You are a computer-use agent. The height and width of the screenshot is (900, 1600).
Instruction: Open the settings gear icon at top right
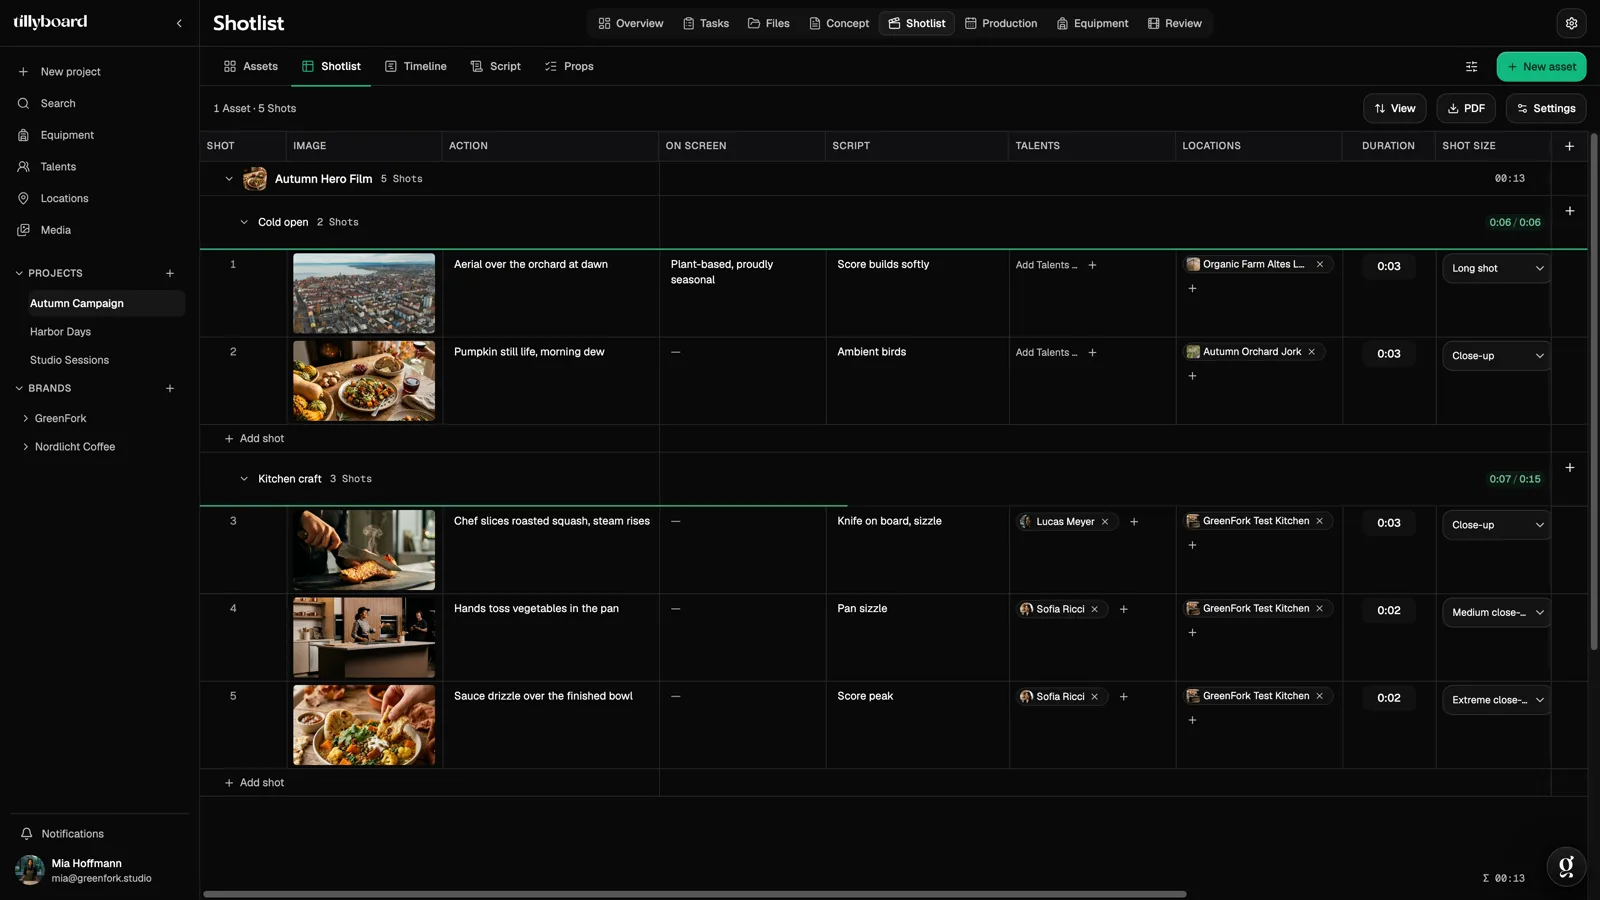click(x=1571, y=23)
